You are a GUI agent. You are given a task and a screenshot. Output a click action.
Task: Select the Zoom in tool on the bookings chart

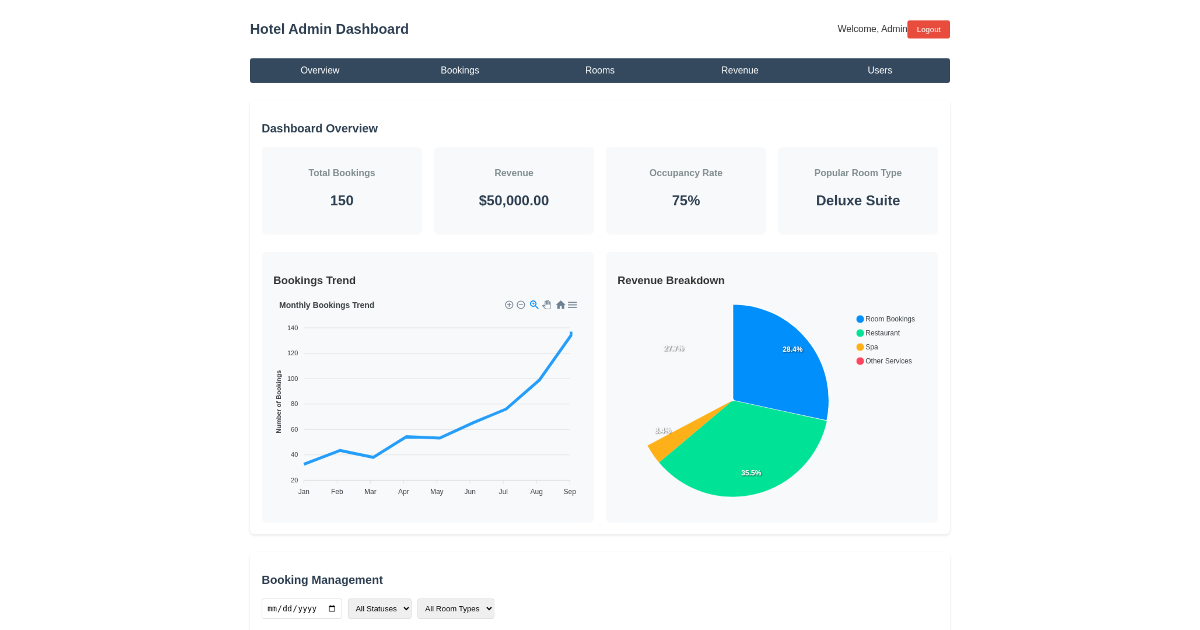tap(509, 305)
